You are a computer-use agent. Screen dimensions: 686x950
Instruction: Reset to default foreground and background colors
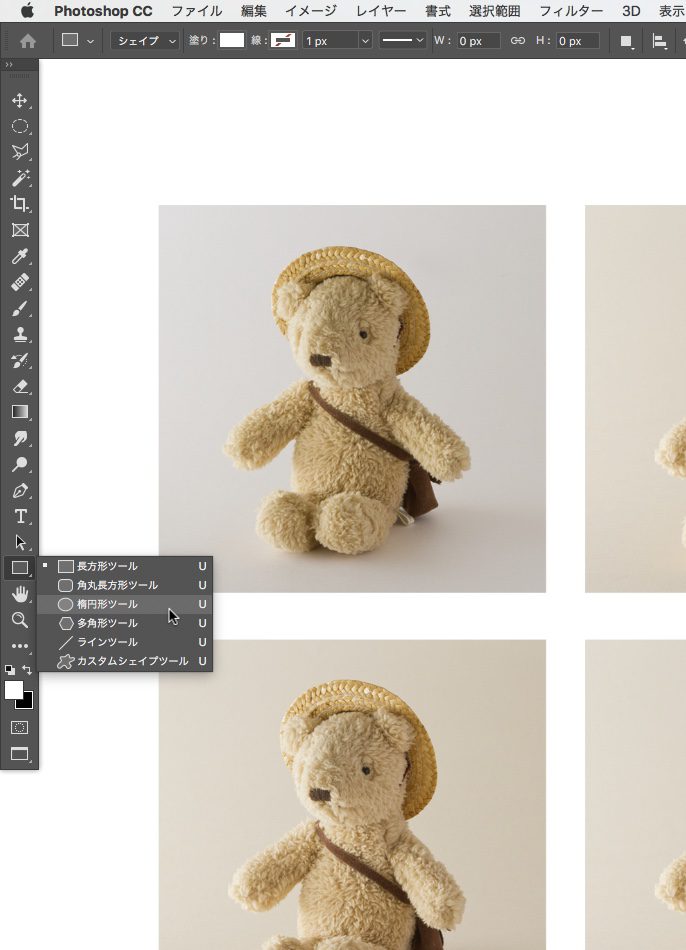pos(10,669)
